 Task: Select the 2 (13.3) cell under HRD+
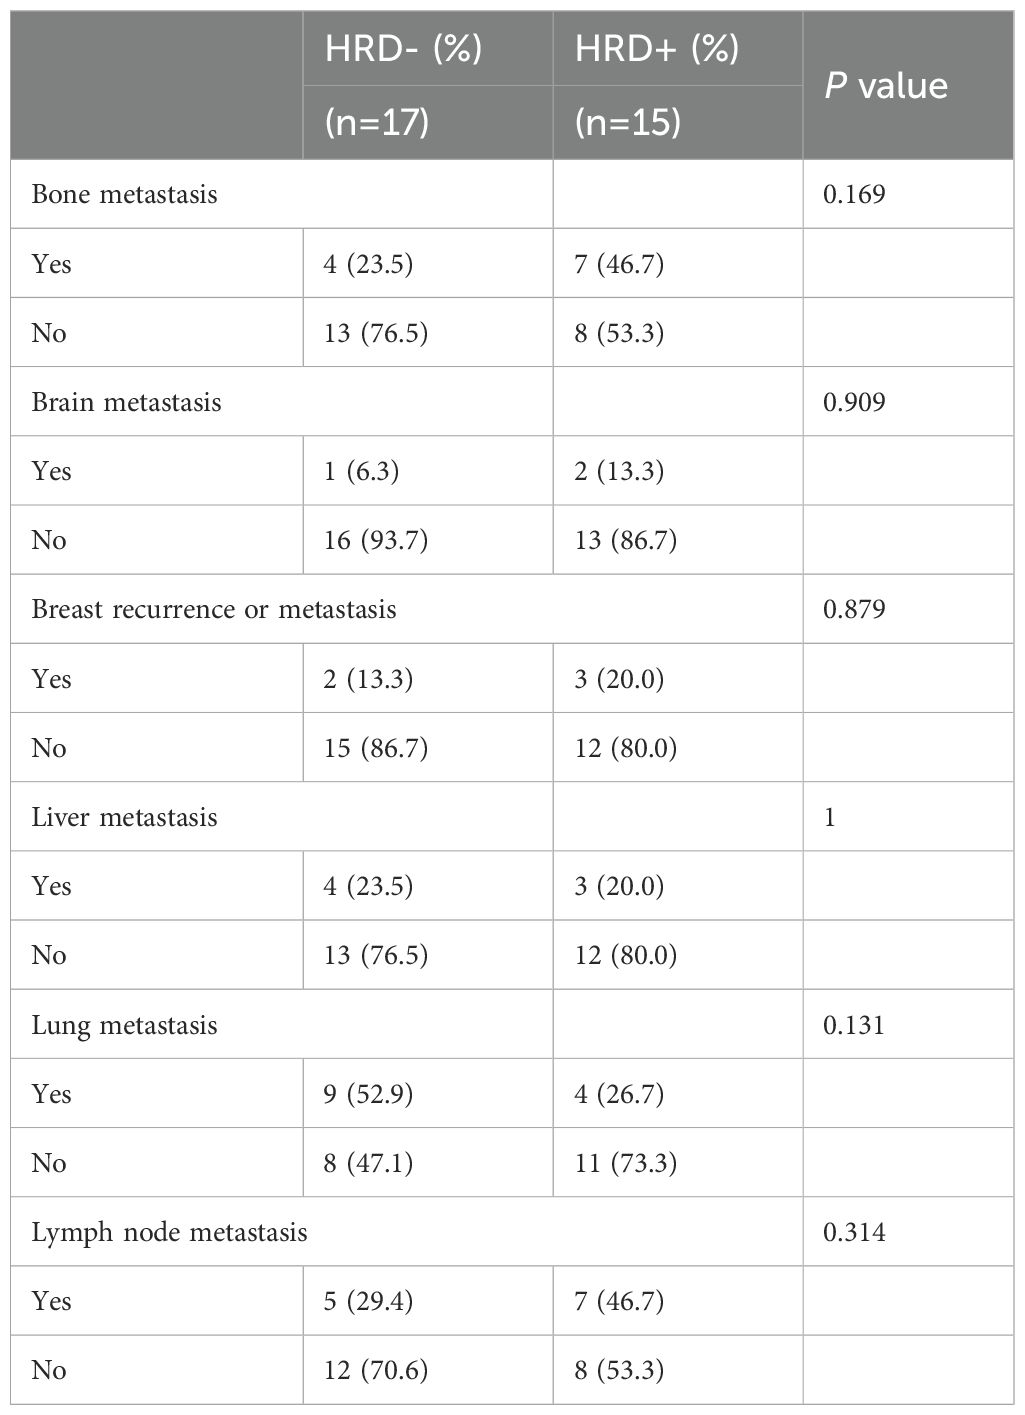pyautogui.click(x=619, y=471)
